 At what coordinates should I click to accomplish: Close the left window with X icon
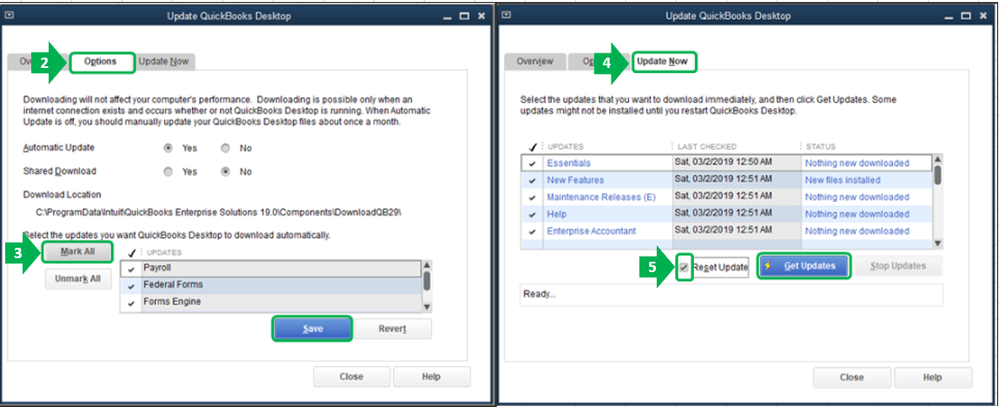click(481, 17)
